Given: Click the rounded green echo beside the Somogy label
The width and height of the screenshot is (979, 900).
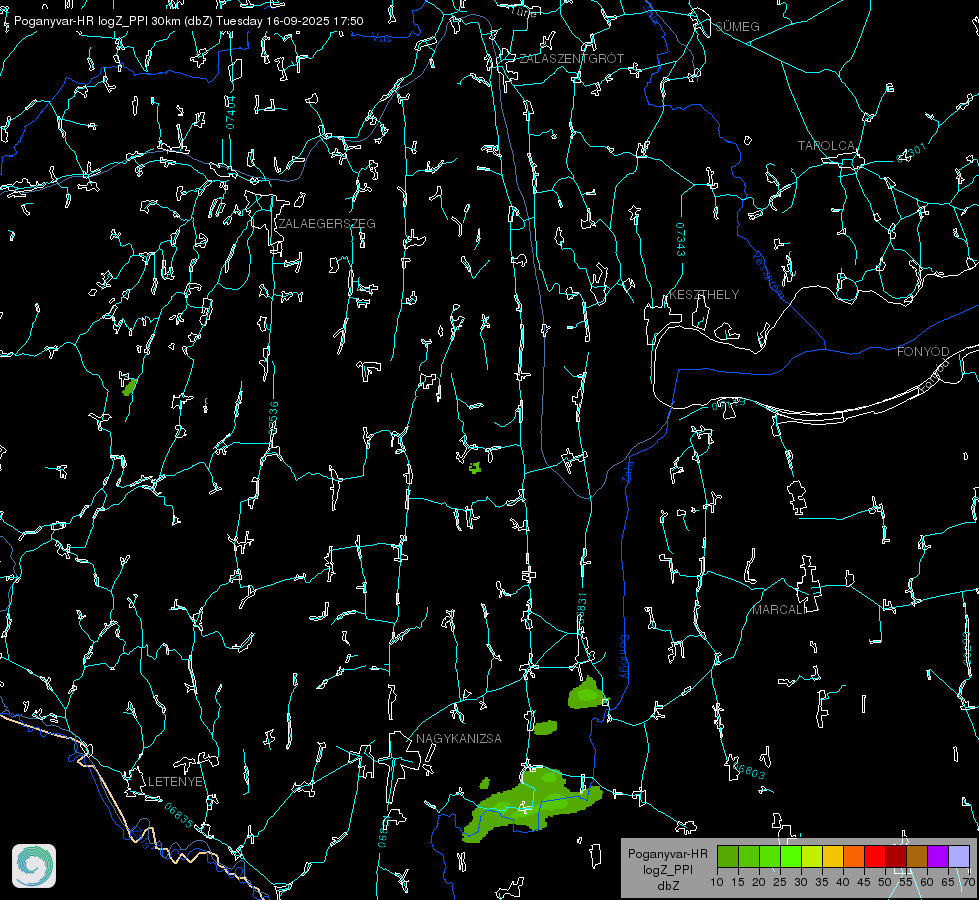Looking at the screenshot, I should (586, 693).
